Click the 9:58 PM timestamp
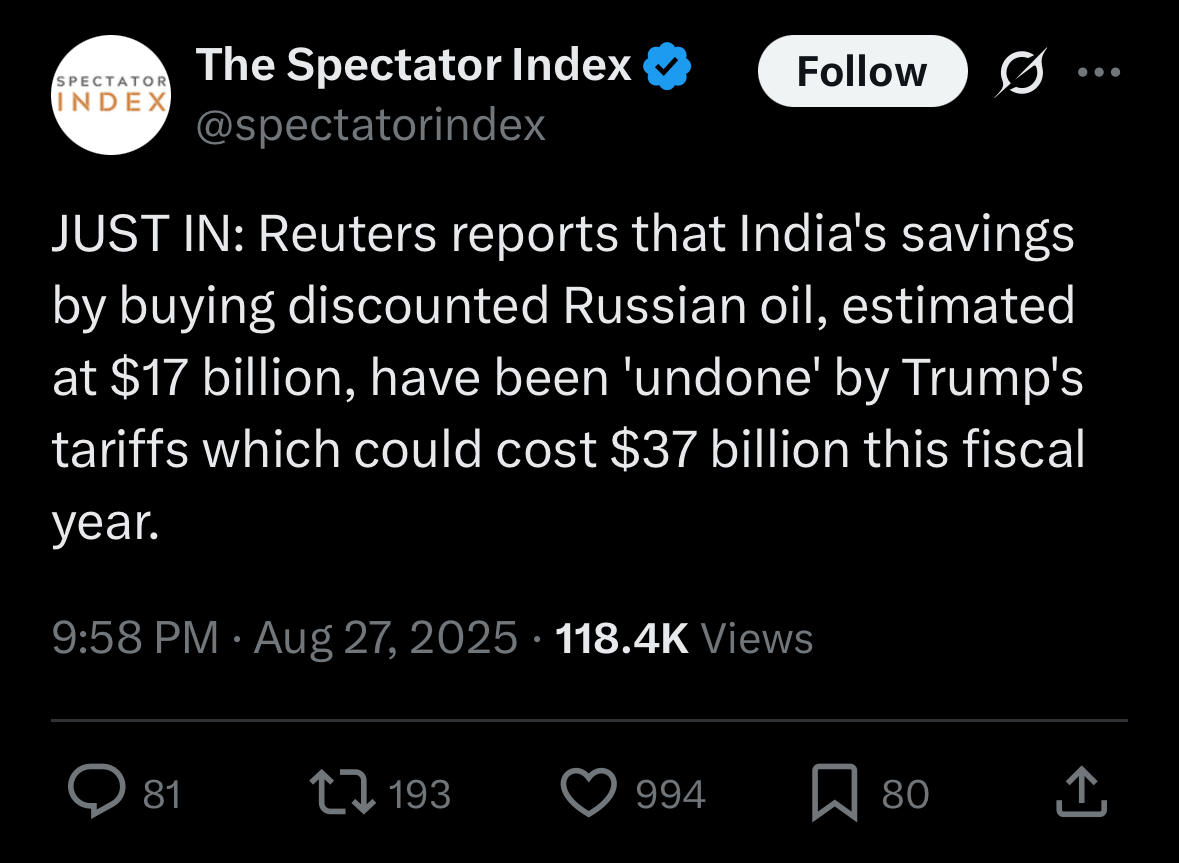1179x863 pixels. (x=135, y=638)
